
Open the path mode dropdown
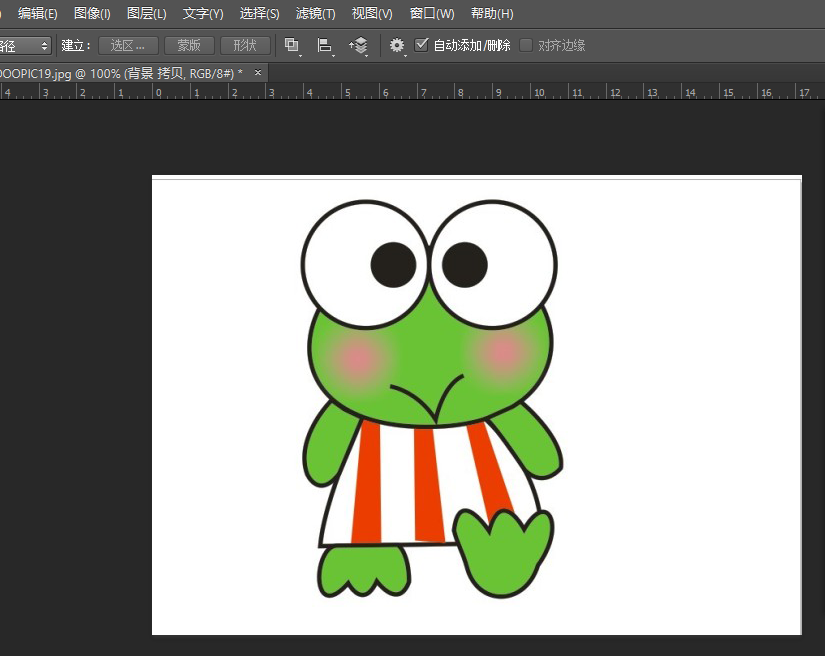25,46
